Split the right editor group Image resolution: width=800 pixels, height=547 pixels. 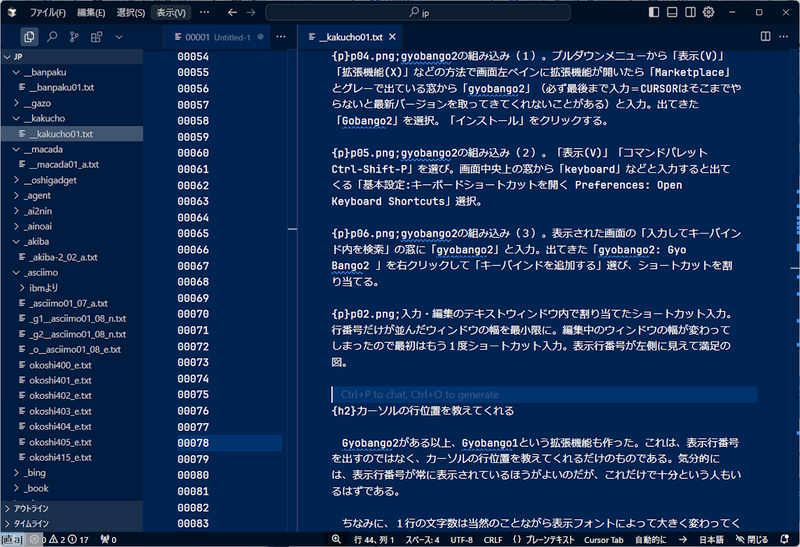pos(765,36)
